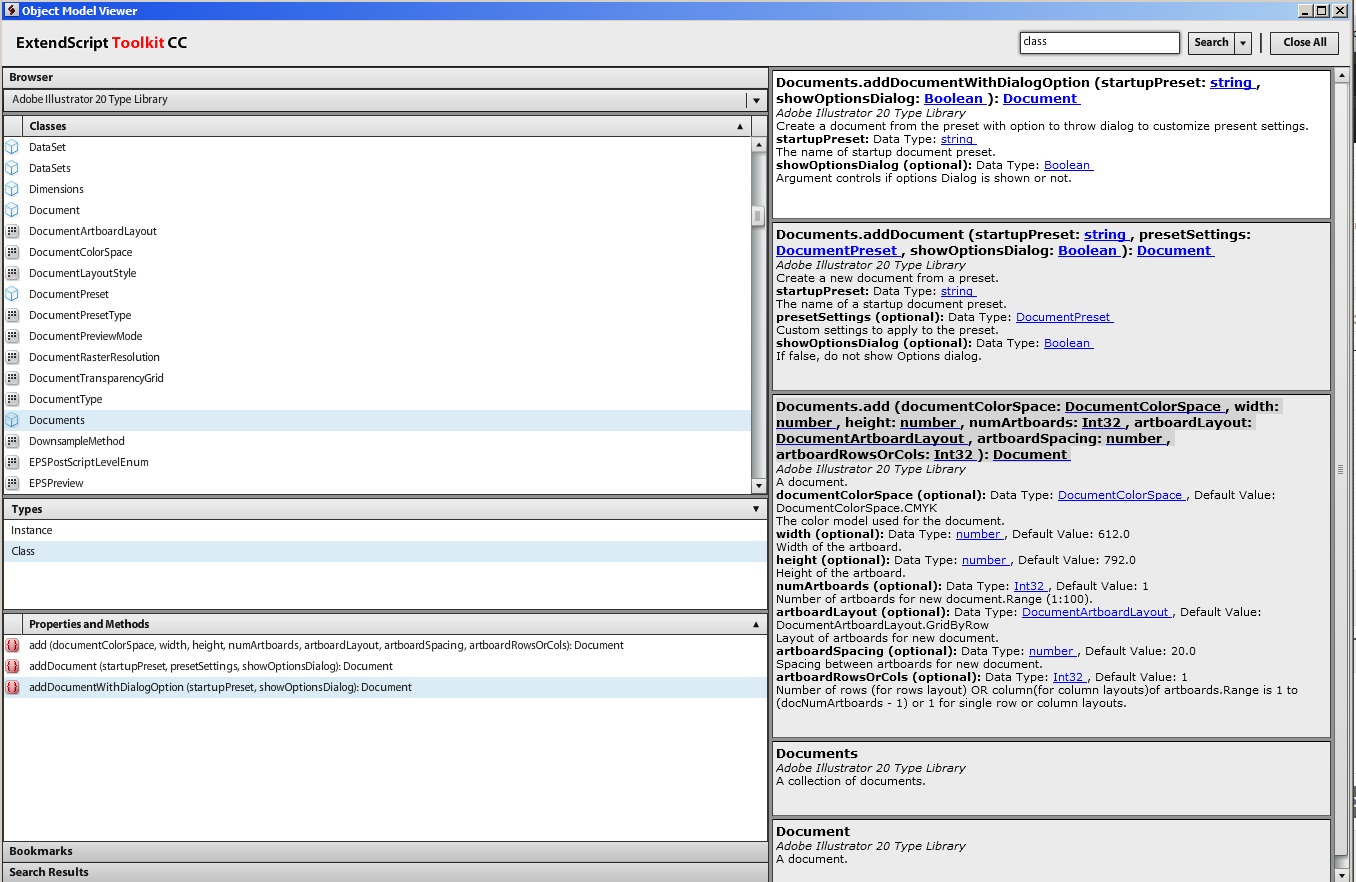Select EPSPreview in the Classes list
The image size is (1356, 882).
pos(377,483)
